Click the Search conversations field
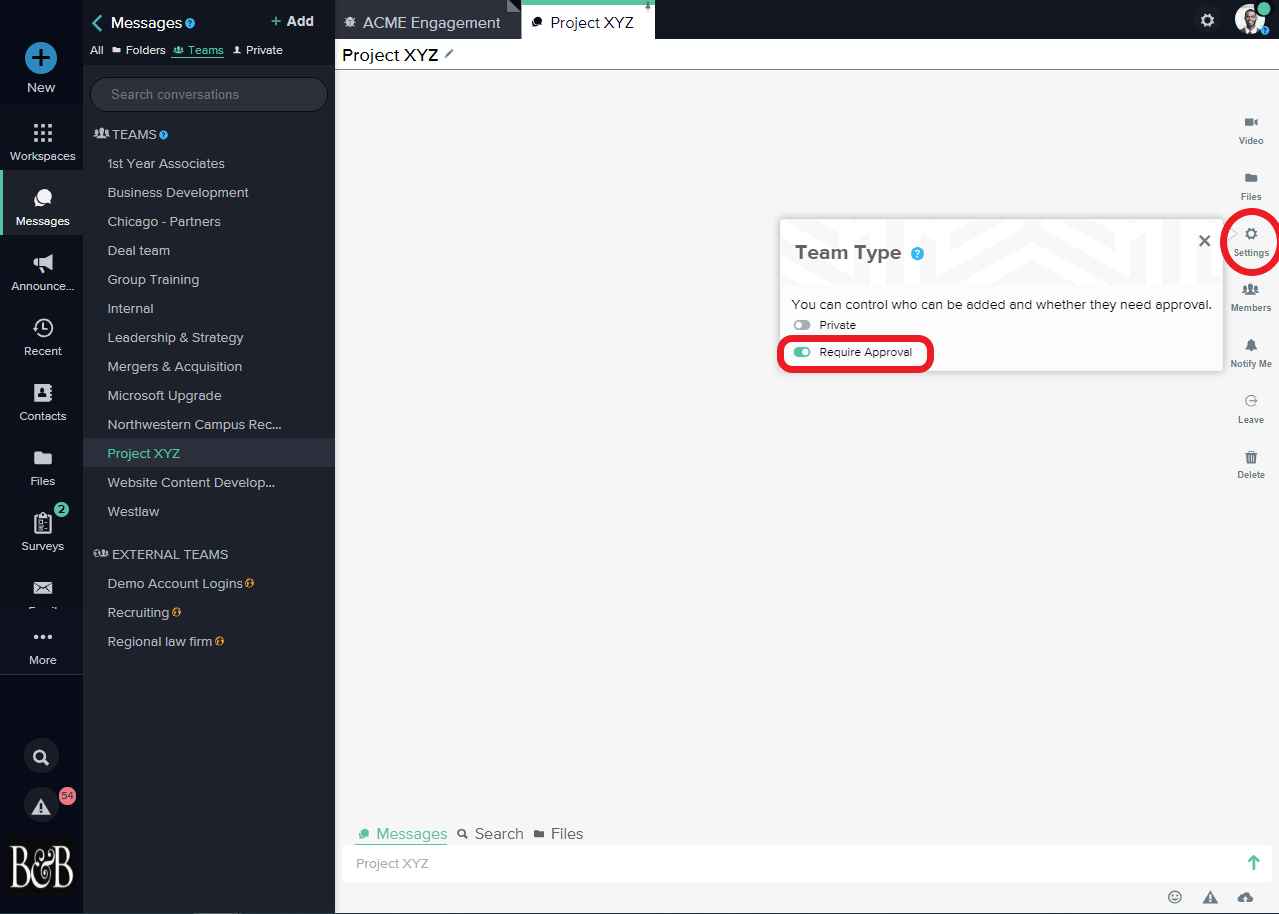 (208, 94)
